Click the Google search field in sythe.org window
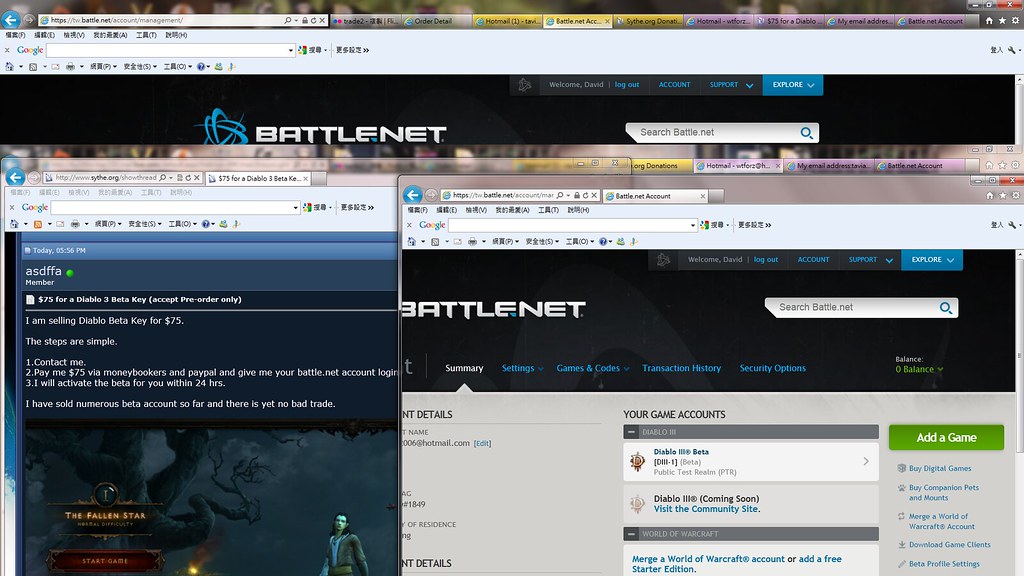The width and height of the screenshot is (1024, 576). [x=173, y=208]
